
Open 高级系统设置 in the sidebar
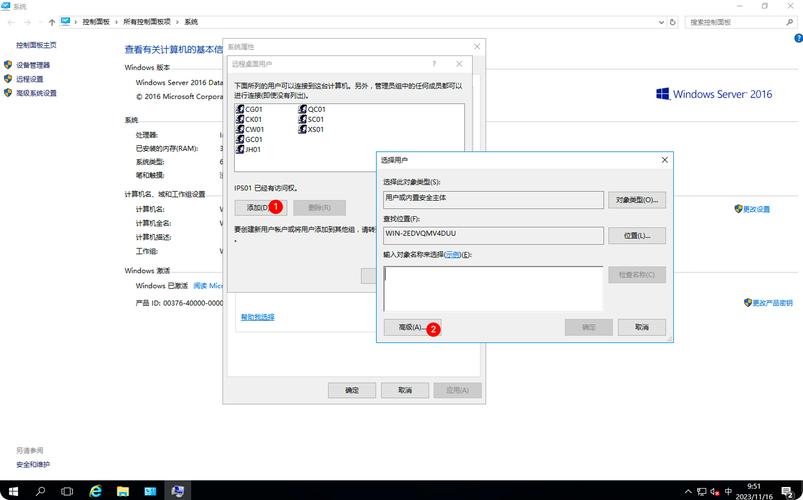click(x=36, y=93)
